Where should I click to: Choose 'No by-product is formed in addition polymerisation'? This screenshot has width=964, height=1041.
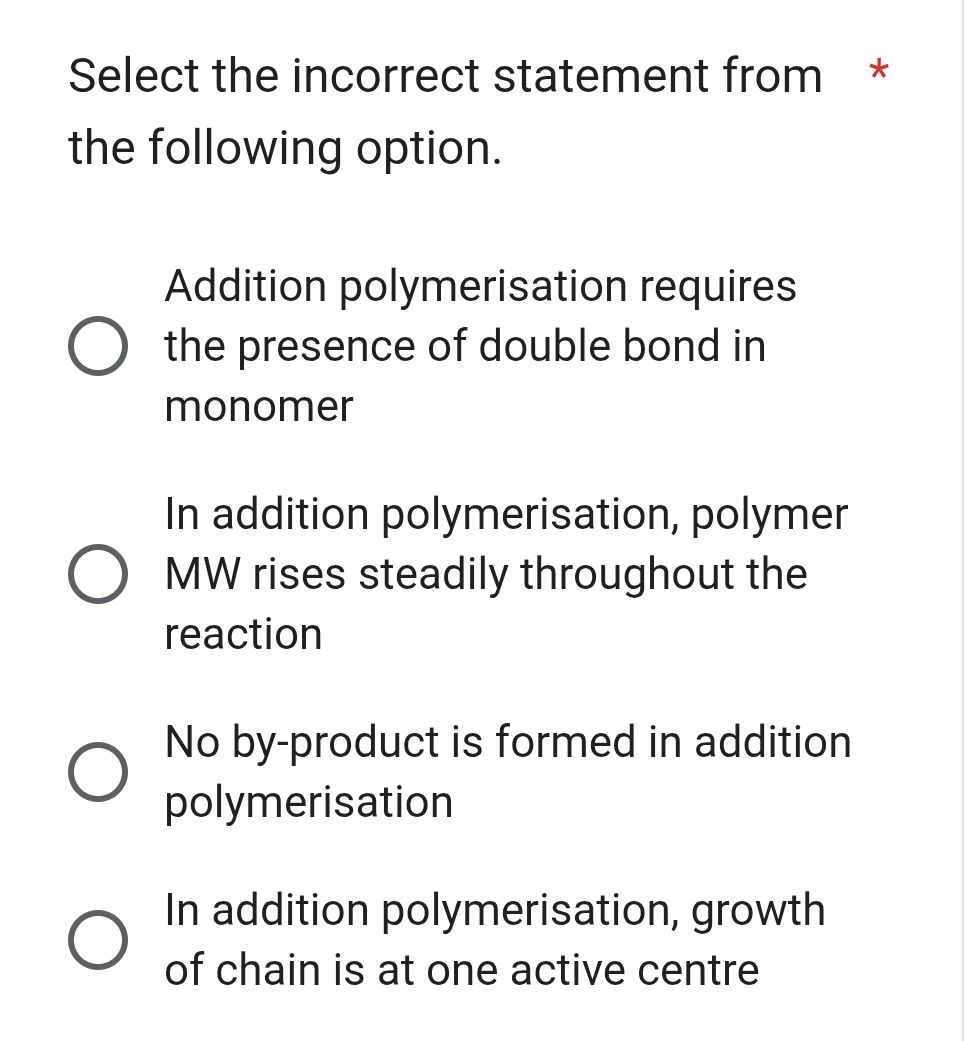98,772
